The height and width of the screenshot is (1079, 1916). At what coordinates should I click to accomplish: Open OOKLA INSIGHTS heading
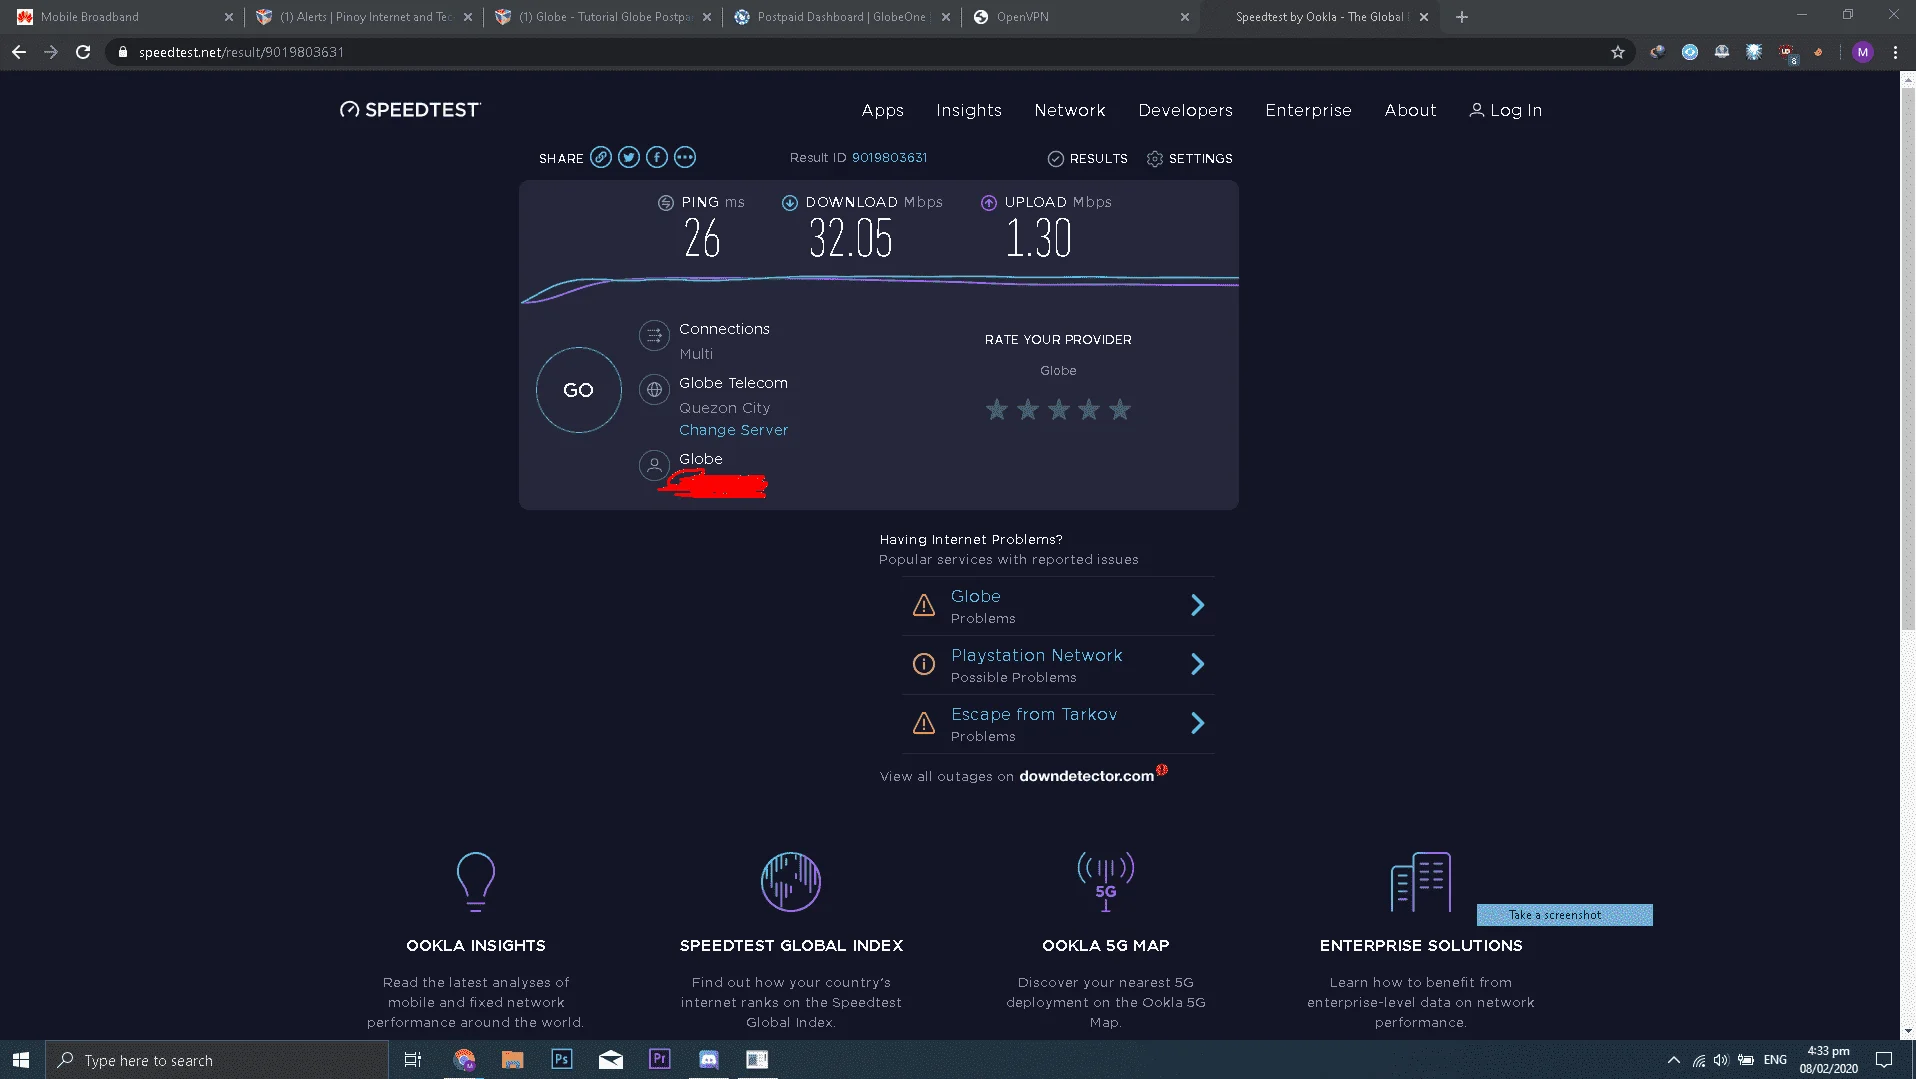click(x=475, y=945)
